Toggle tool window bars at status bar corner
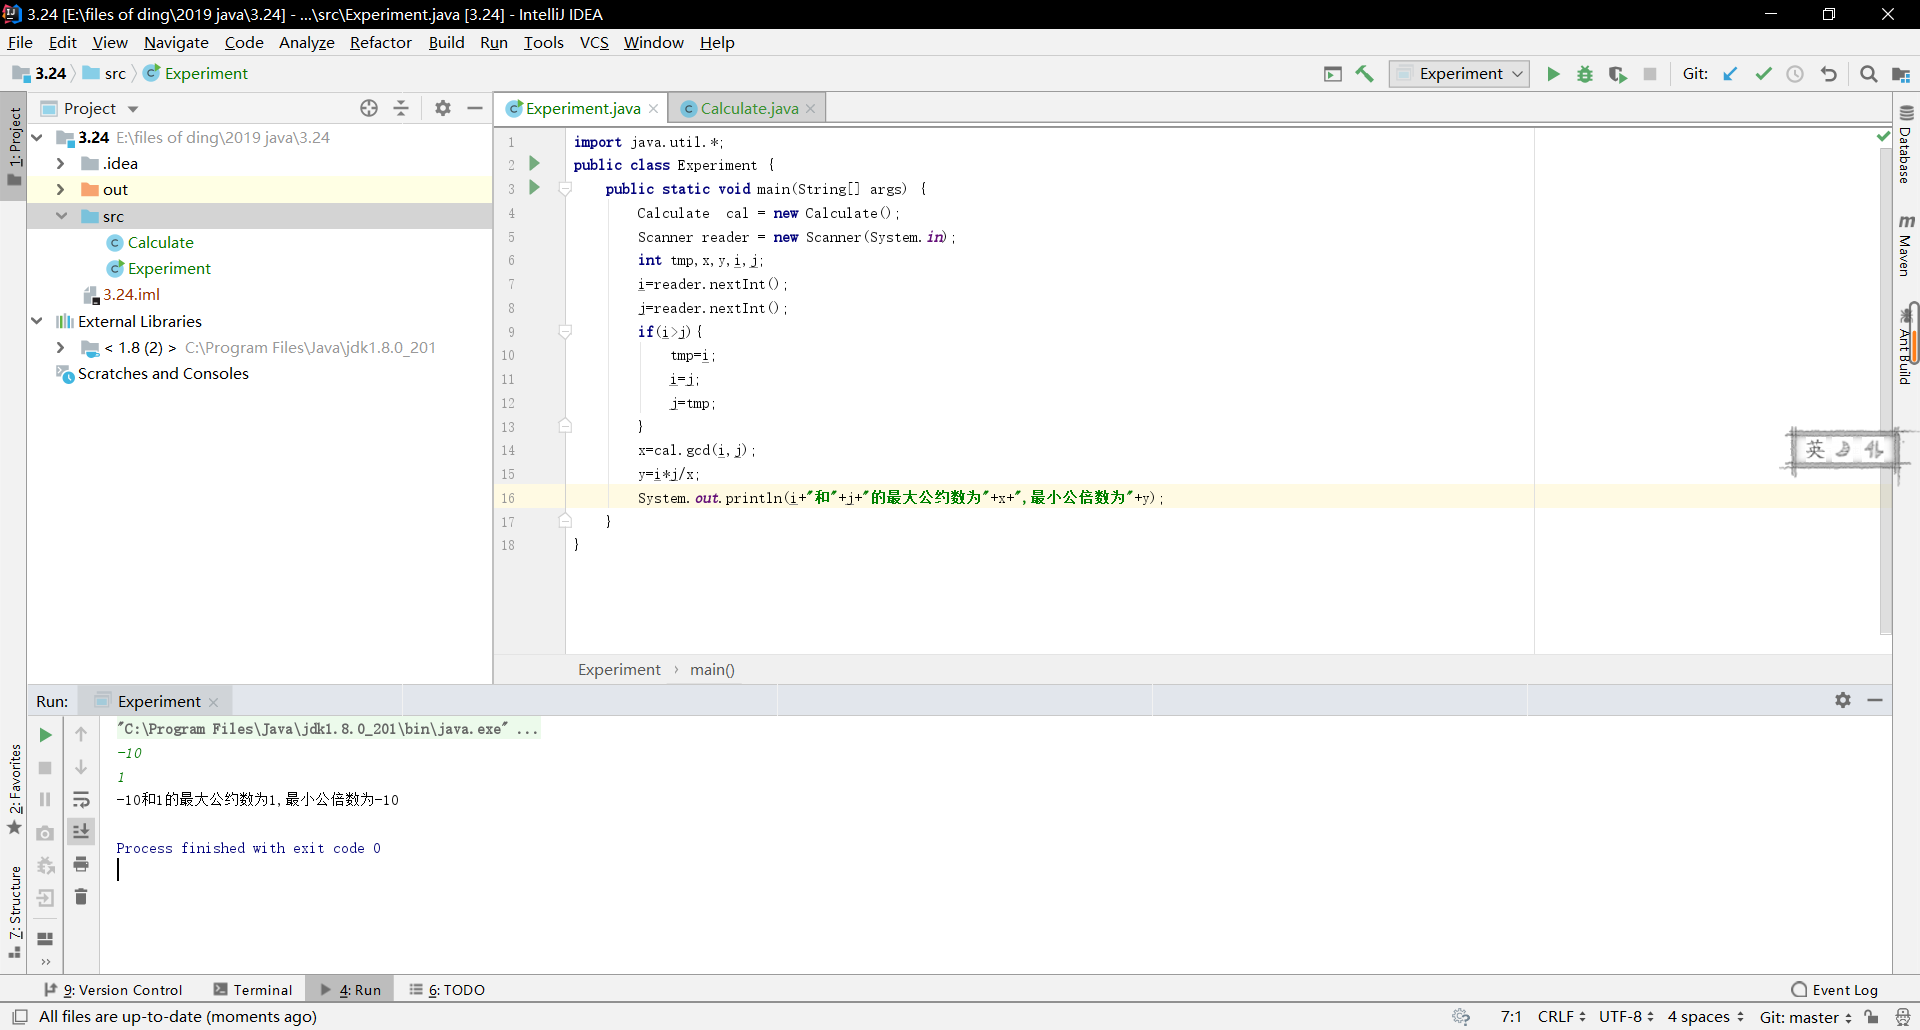Screen dimensions: 1920x1030 20,1017
